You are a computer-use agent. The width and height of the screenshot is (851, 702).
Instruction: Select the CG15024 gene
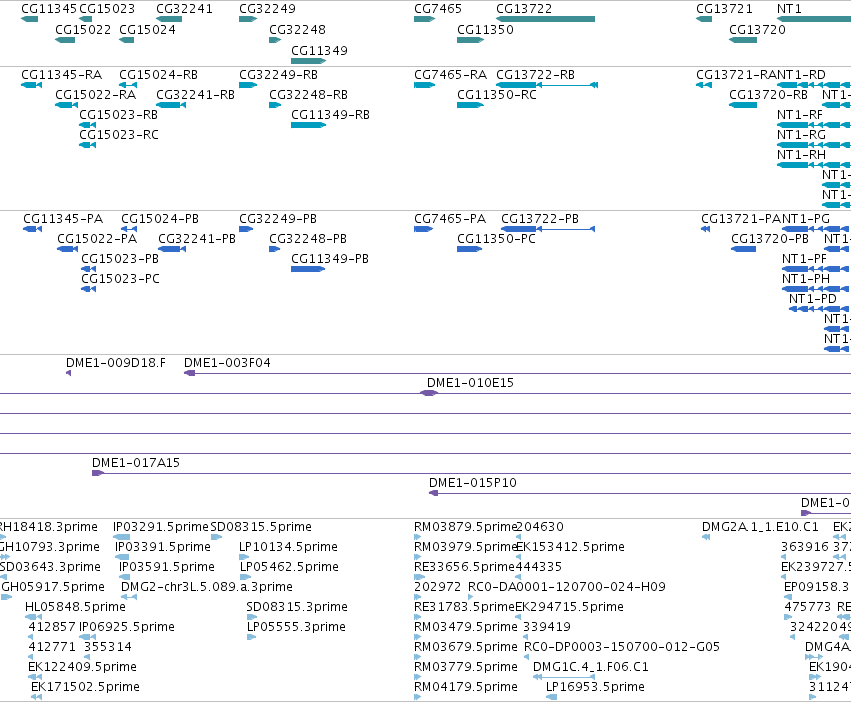[126, 40]
